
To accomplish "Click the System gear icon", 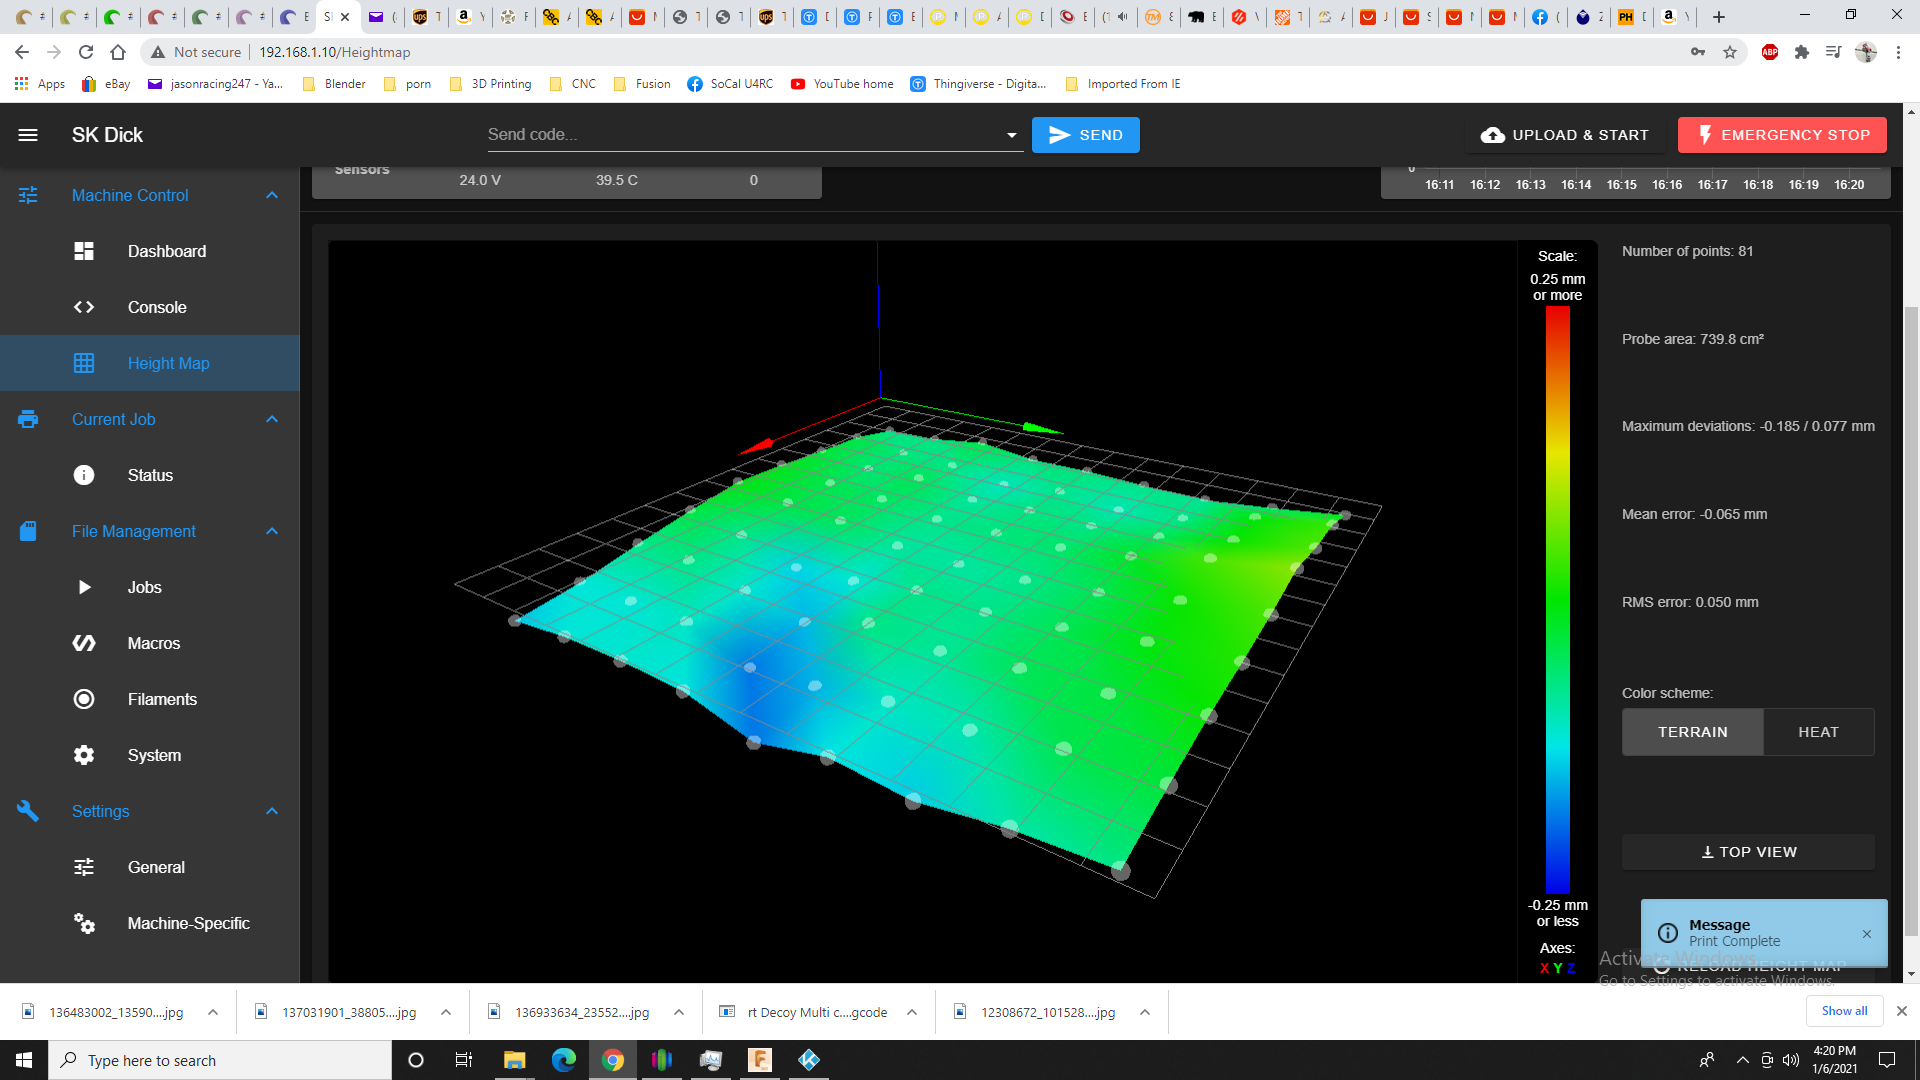I will tap(84, 755).
